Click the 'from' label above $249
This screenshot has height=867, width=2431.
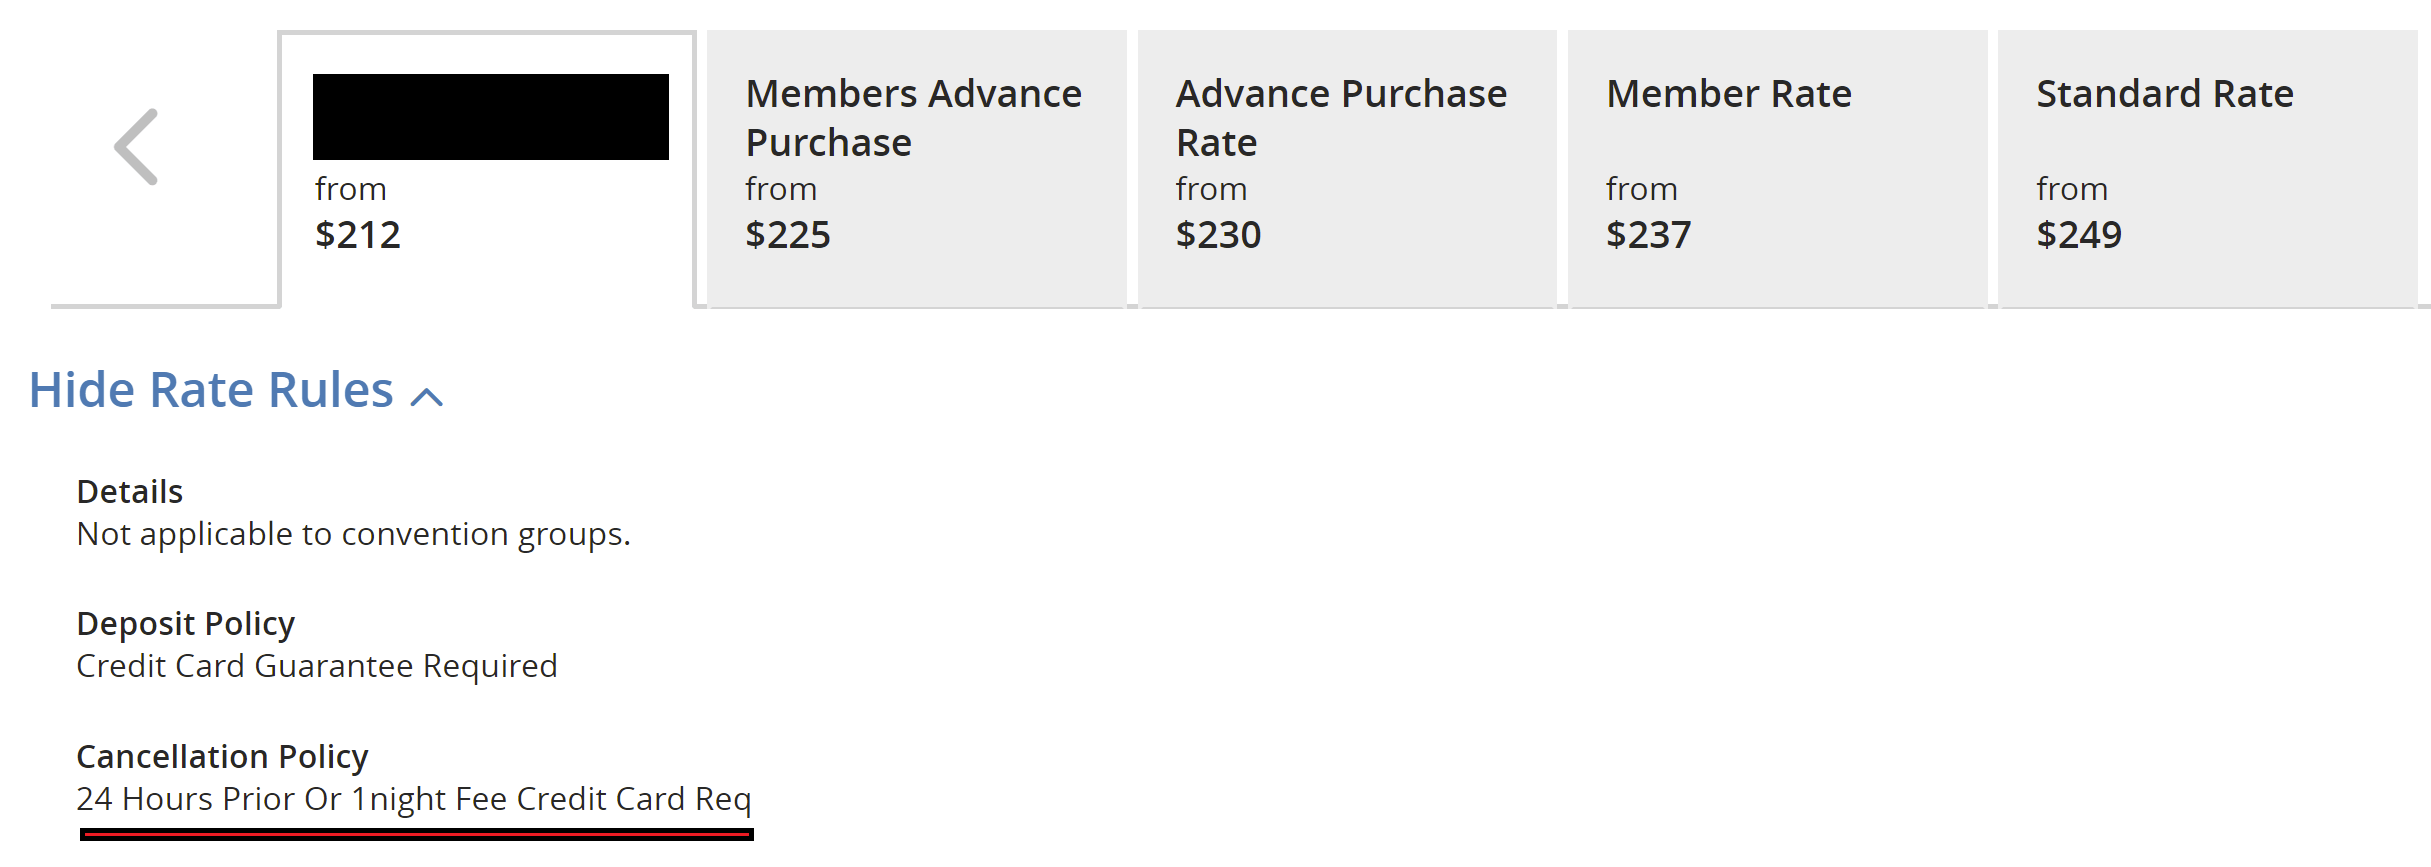pos(2071,189)
